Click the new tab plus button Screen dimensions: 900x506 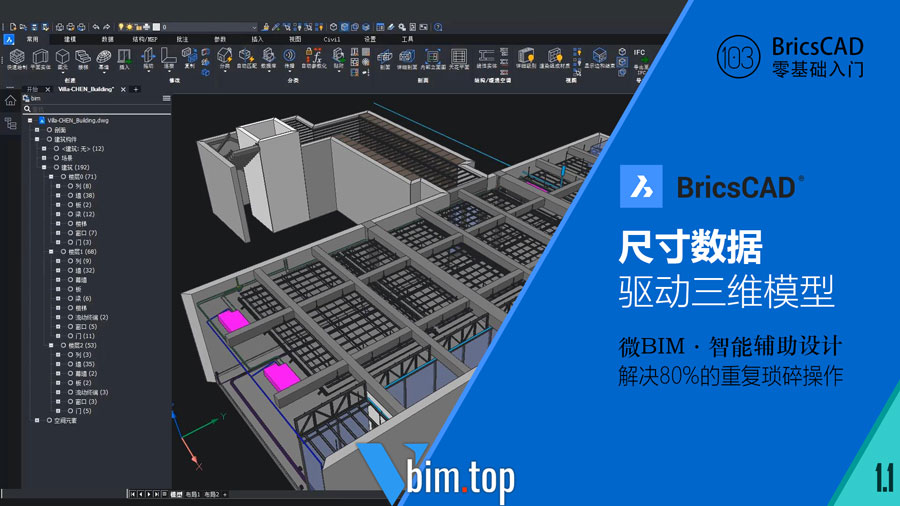(x=137, y=89)
